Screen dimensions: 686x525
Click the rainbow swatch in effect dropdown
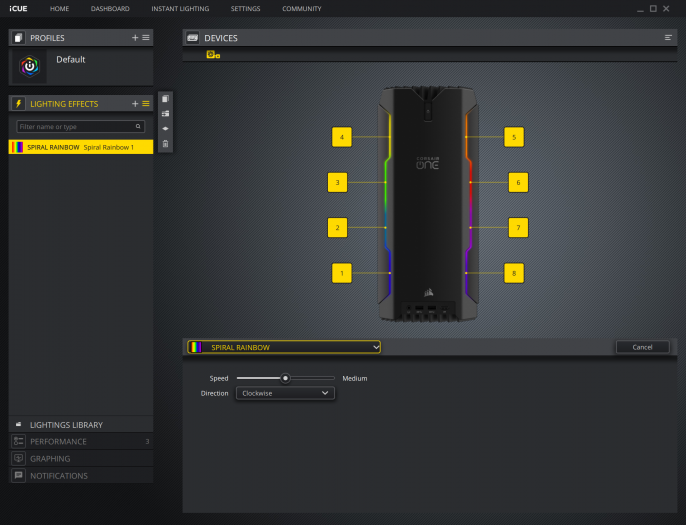tap(196, 347)
